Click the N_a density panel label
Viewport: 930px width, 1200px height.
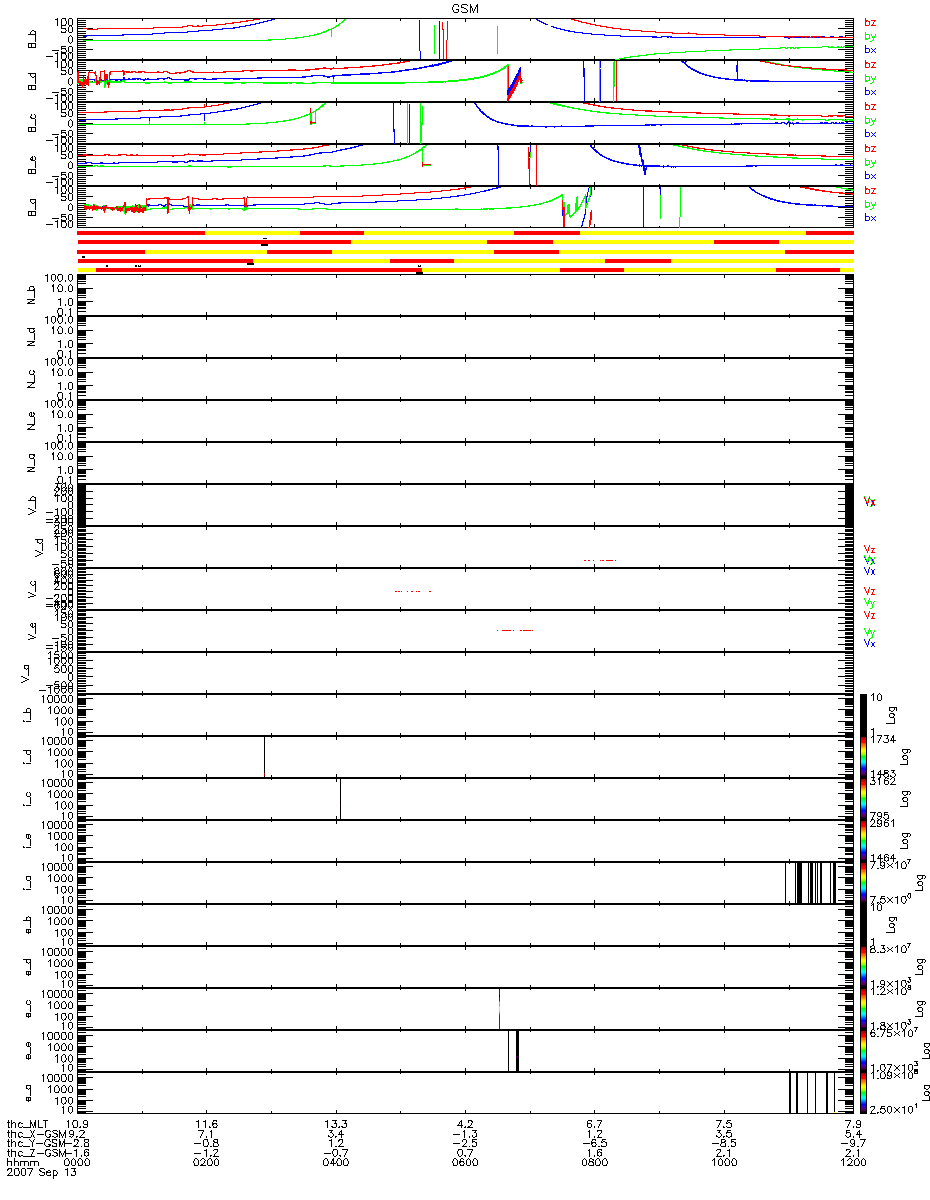[31, 462]
